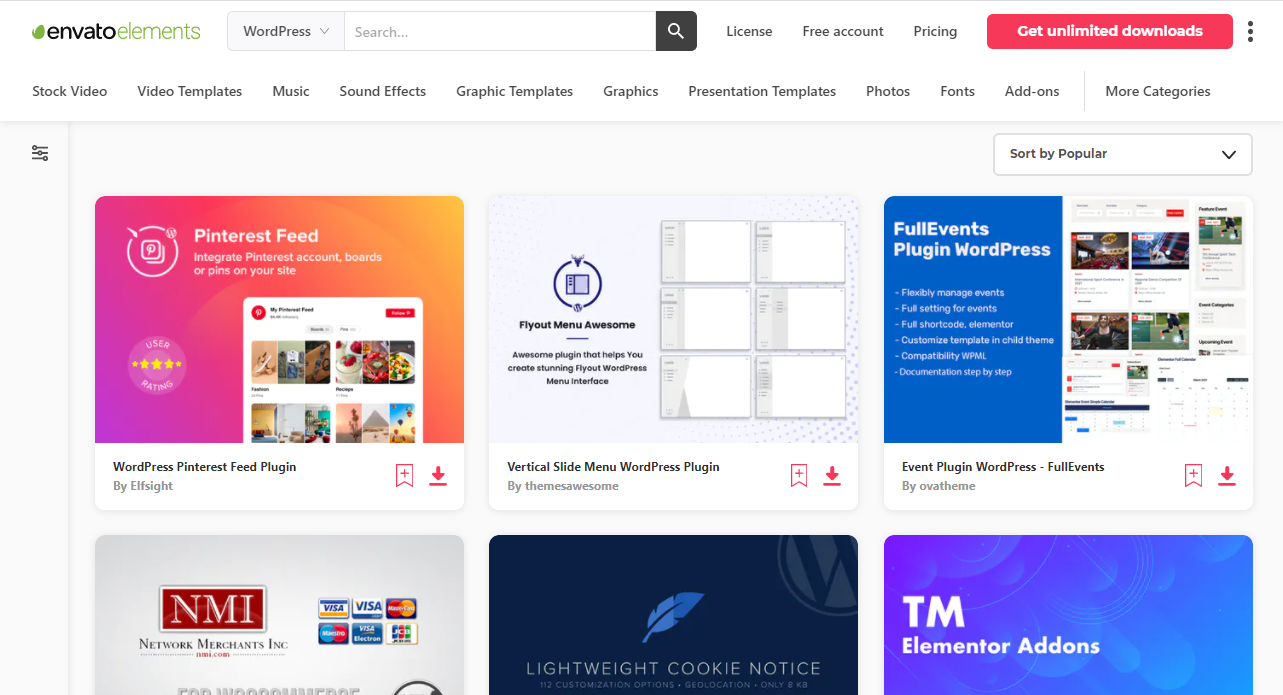Click the WordPress Pinterest Feed Plugin title
This screenshot has width=1283, height=695.
tap(205, 467)
